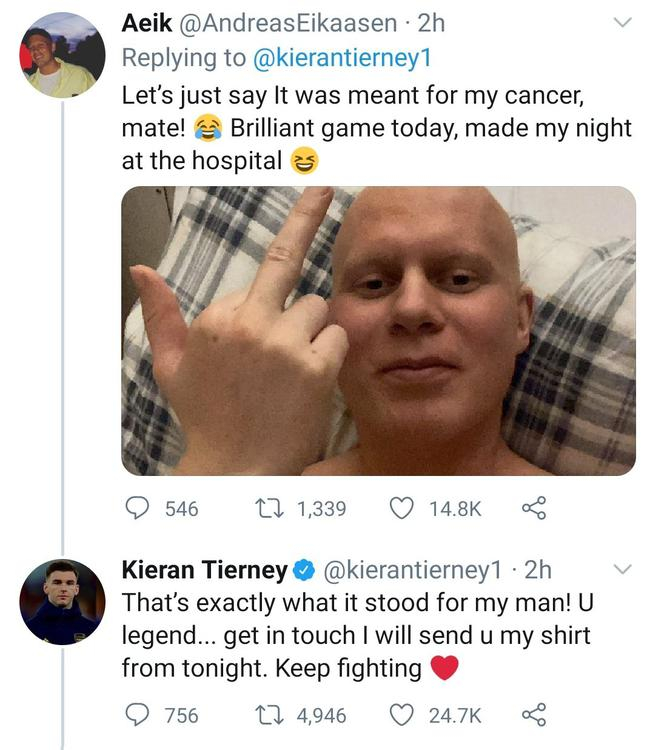This screenshot has width=650, height=750.
Task: Reply to Aeik's tweet via comment icon
Action: (137, 509)
